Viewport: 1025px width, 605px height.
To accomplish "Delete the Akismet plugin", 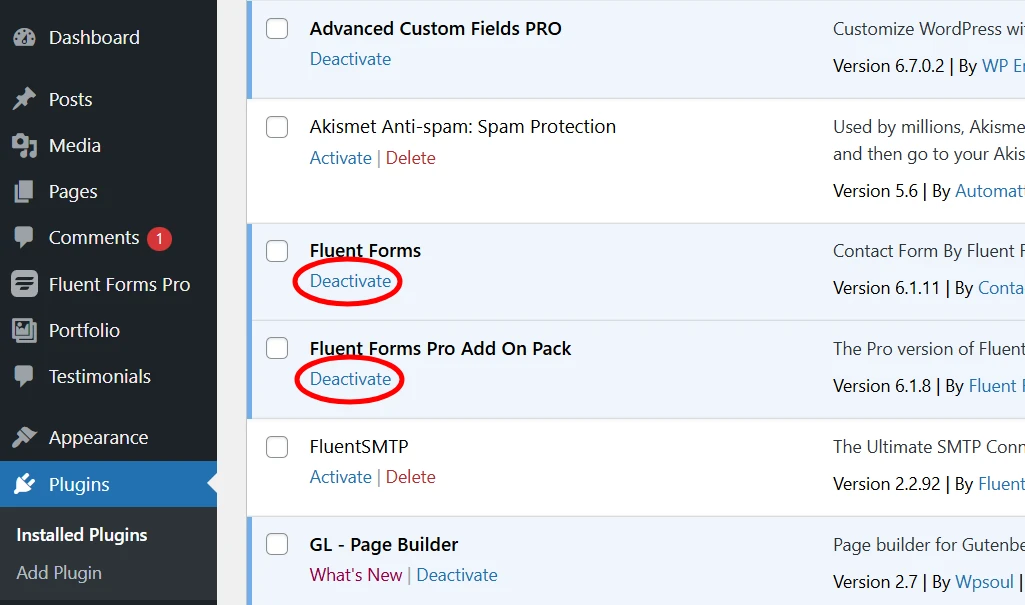I will coord(410,157).
